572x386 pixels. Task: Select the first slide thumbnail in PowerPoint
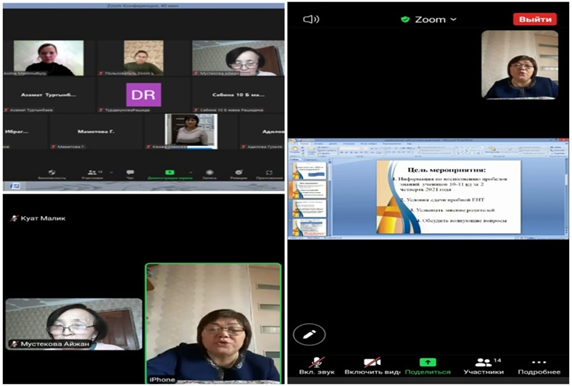[x=308, y=170]
